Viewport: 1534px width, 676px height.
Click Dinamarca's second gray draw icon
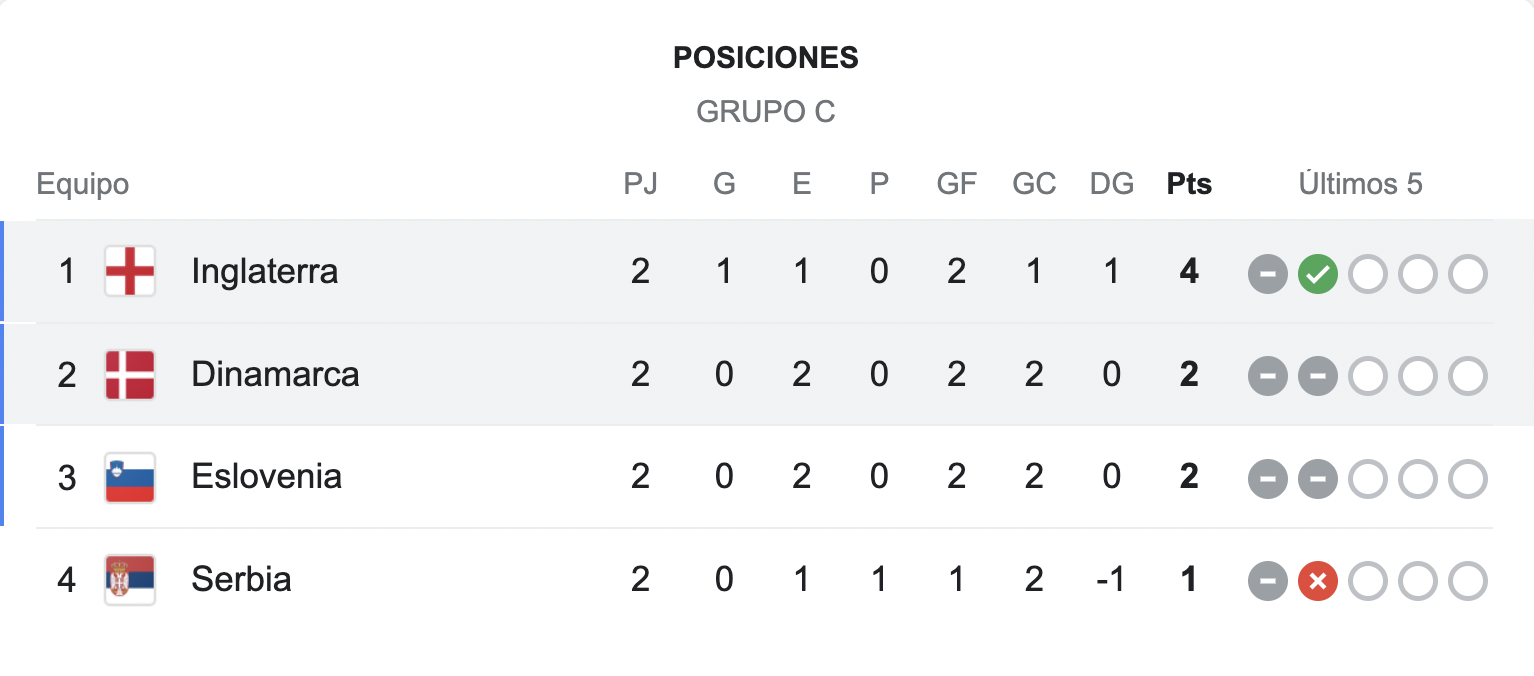coord(1317,376)
